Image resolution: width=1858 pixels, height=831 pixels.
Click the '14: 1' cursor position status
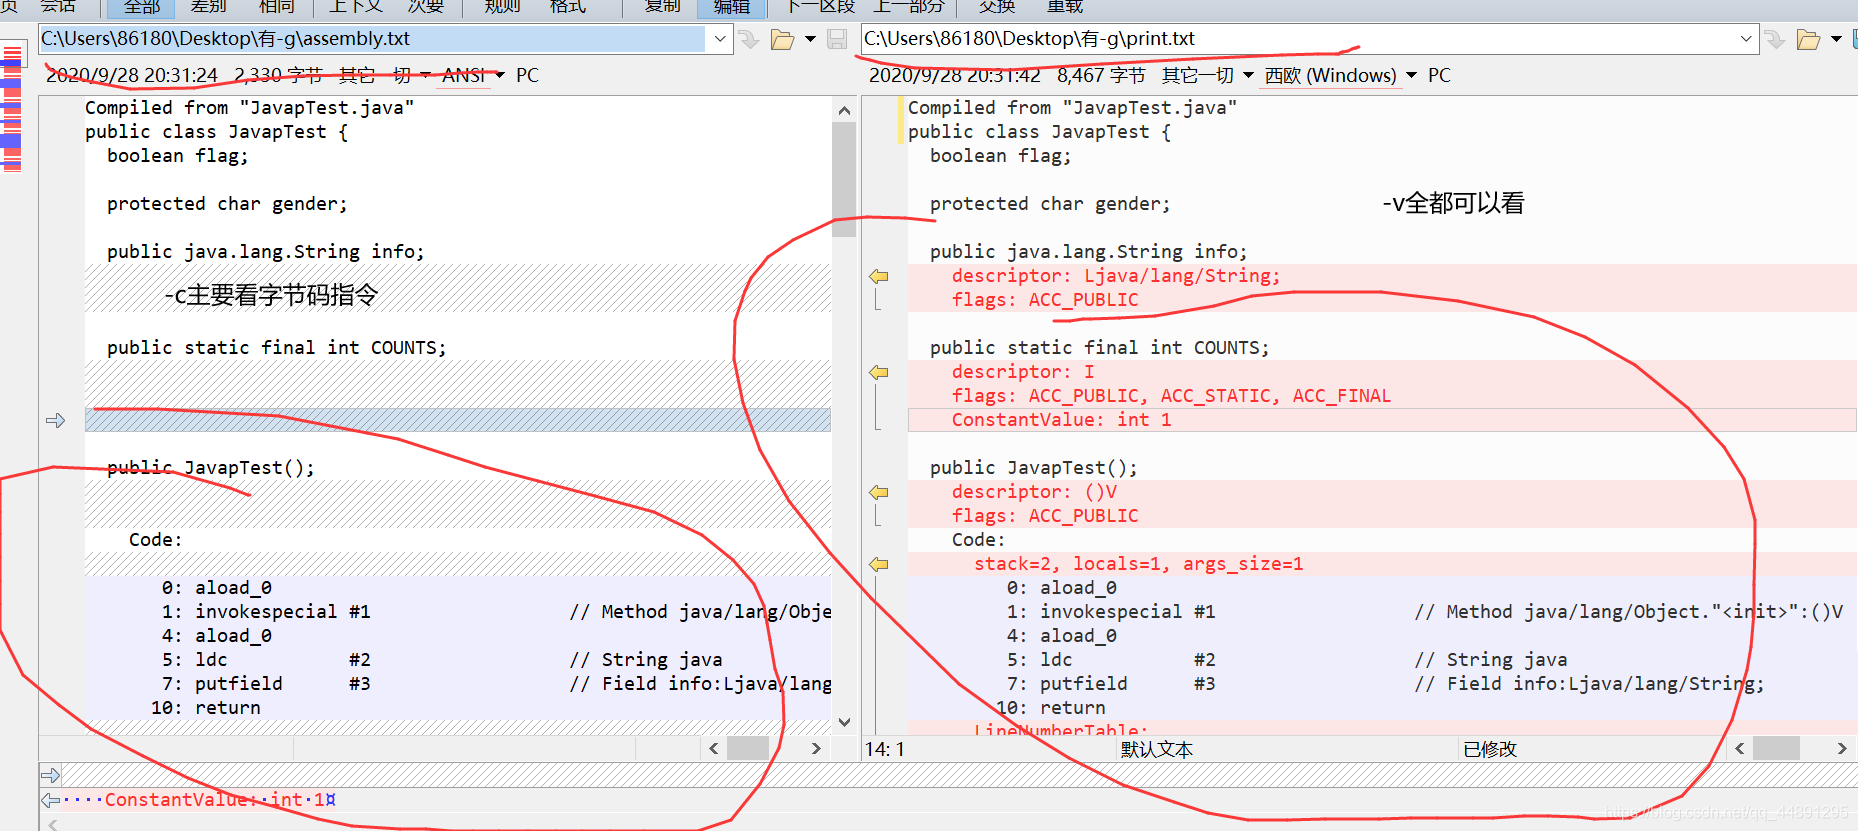884,749
